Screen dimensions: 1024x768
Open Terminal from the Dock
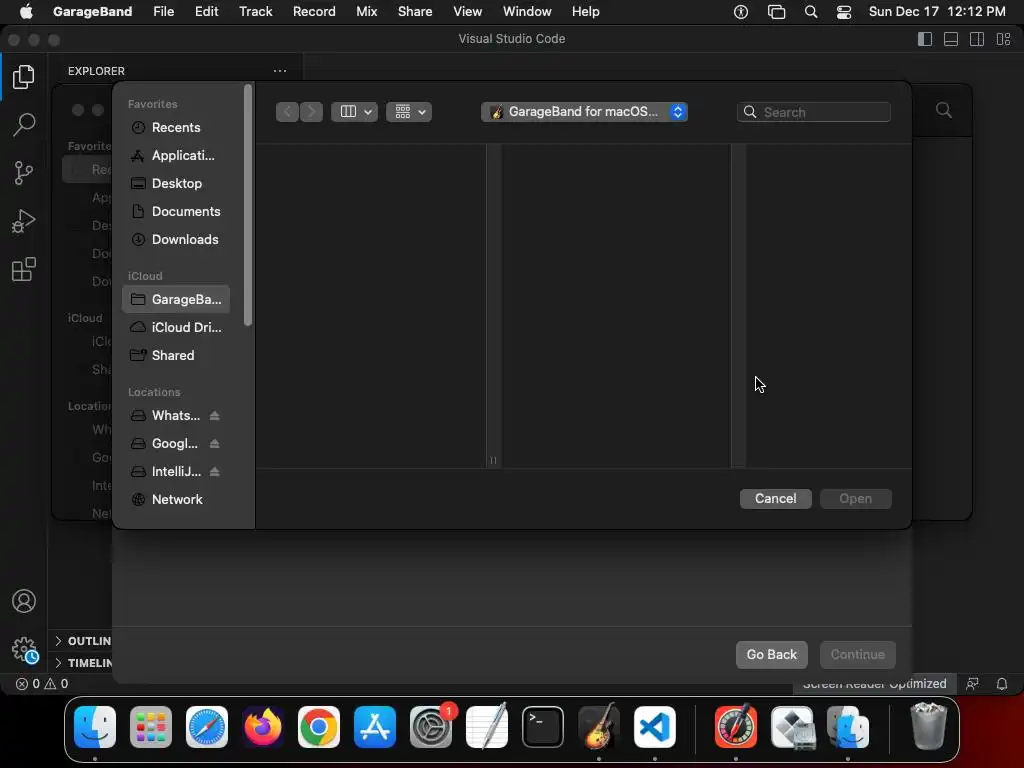point(543,726)
